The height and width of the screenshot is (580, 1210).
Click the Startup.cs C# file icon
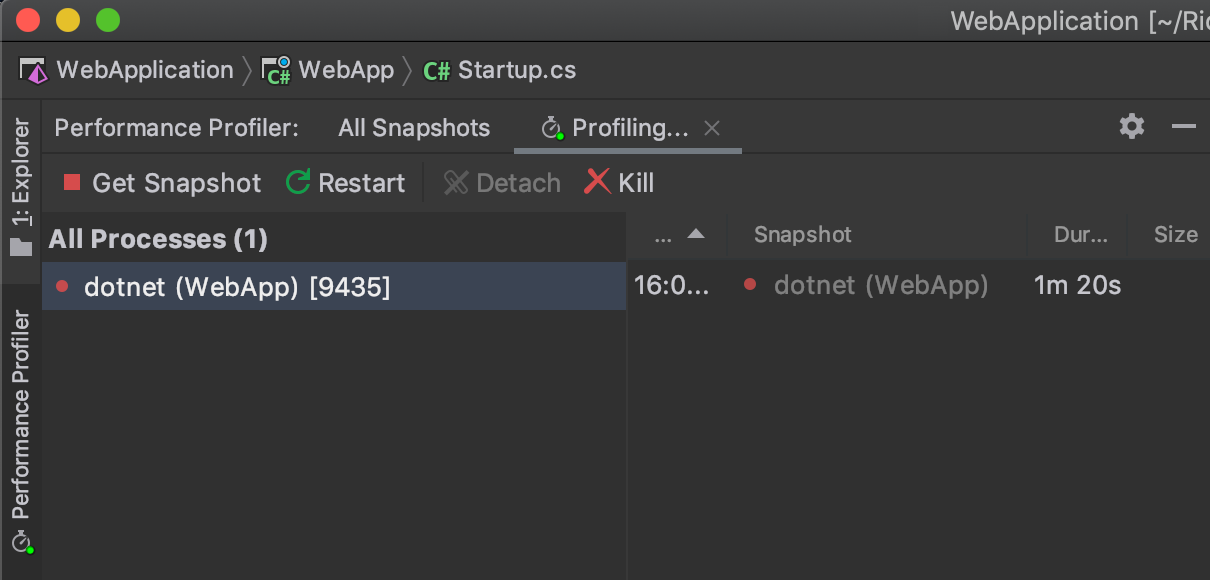(x=436, y=71)
